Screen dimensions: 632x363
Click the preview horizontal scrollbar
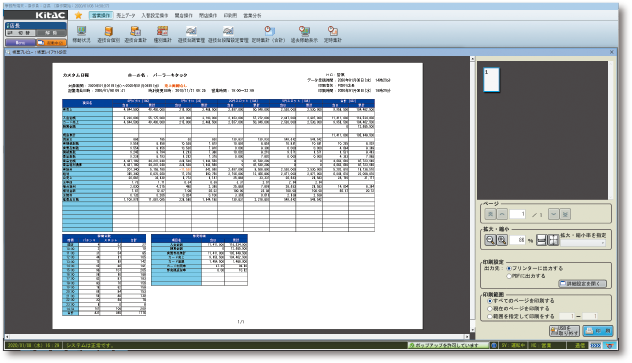[x=237, y=336]
